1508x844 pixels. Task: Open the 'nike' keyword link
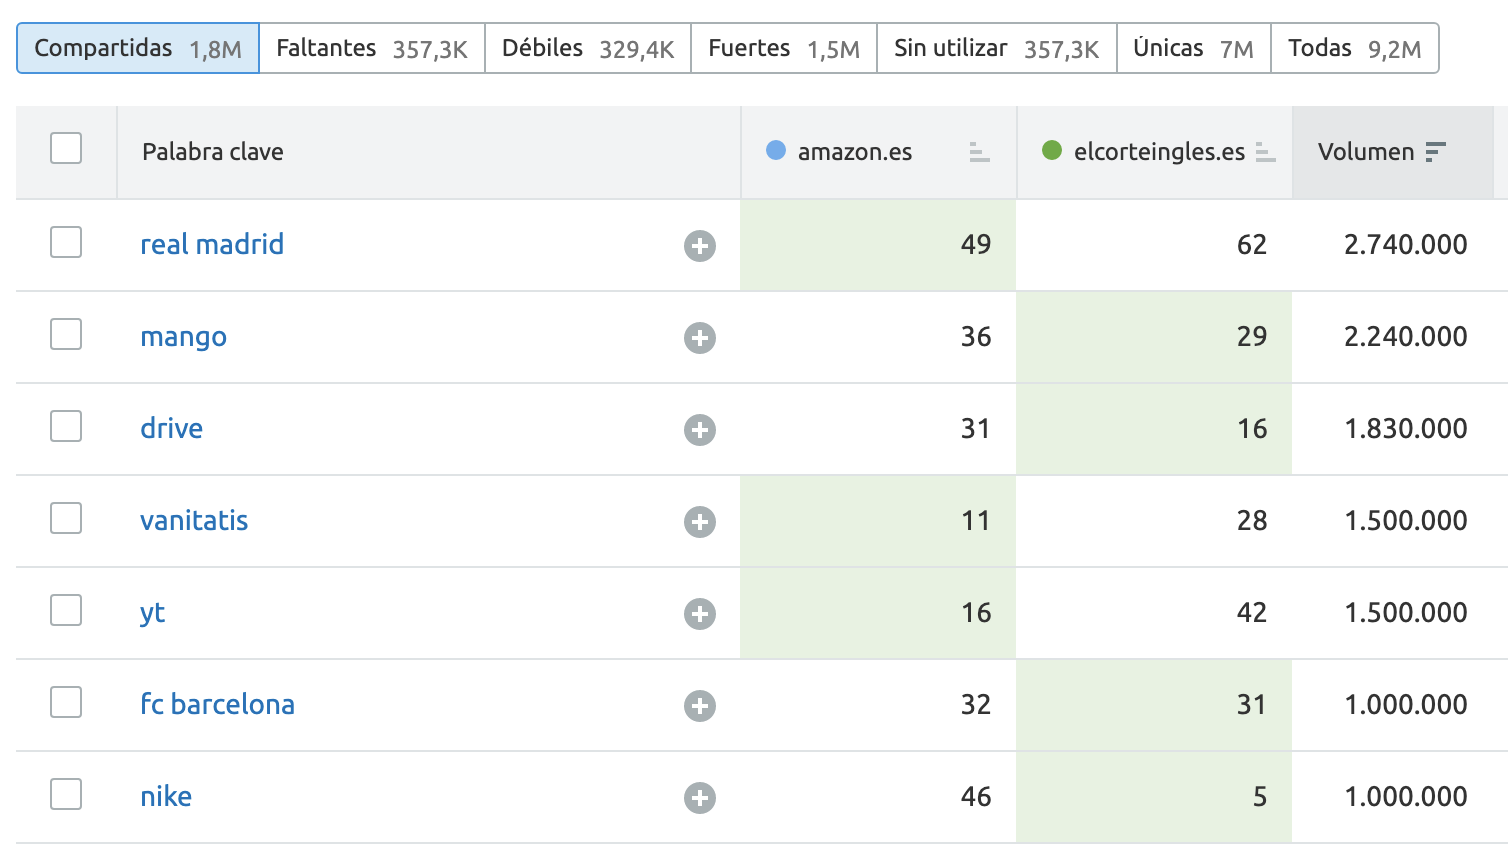[x=166, y=796]
